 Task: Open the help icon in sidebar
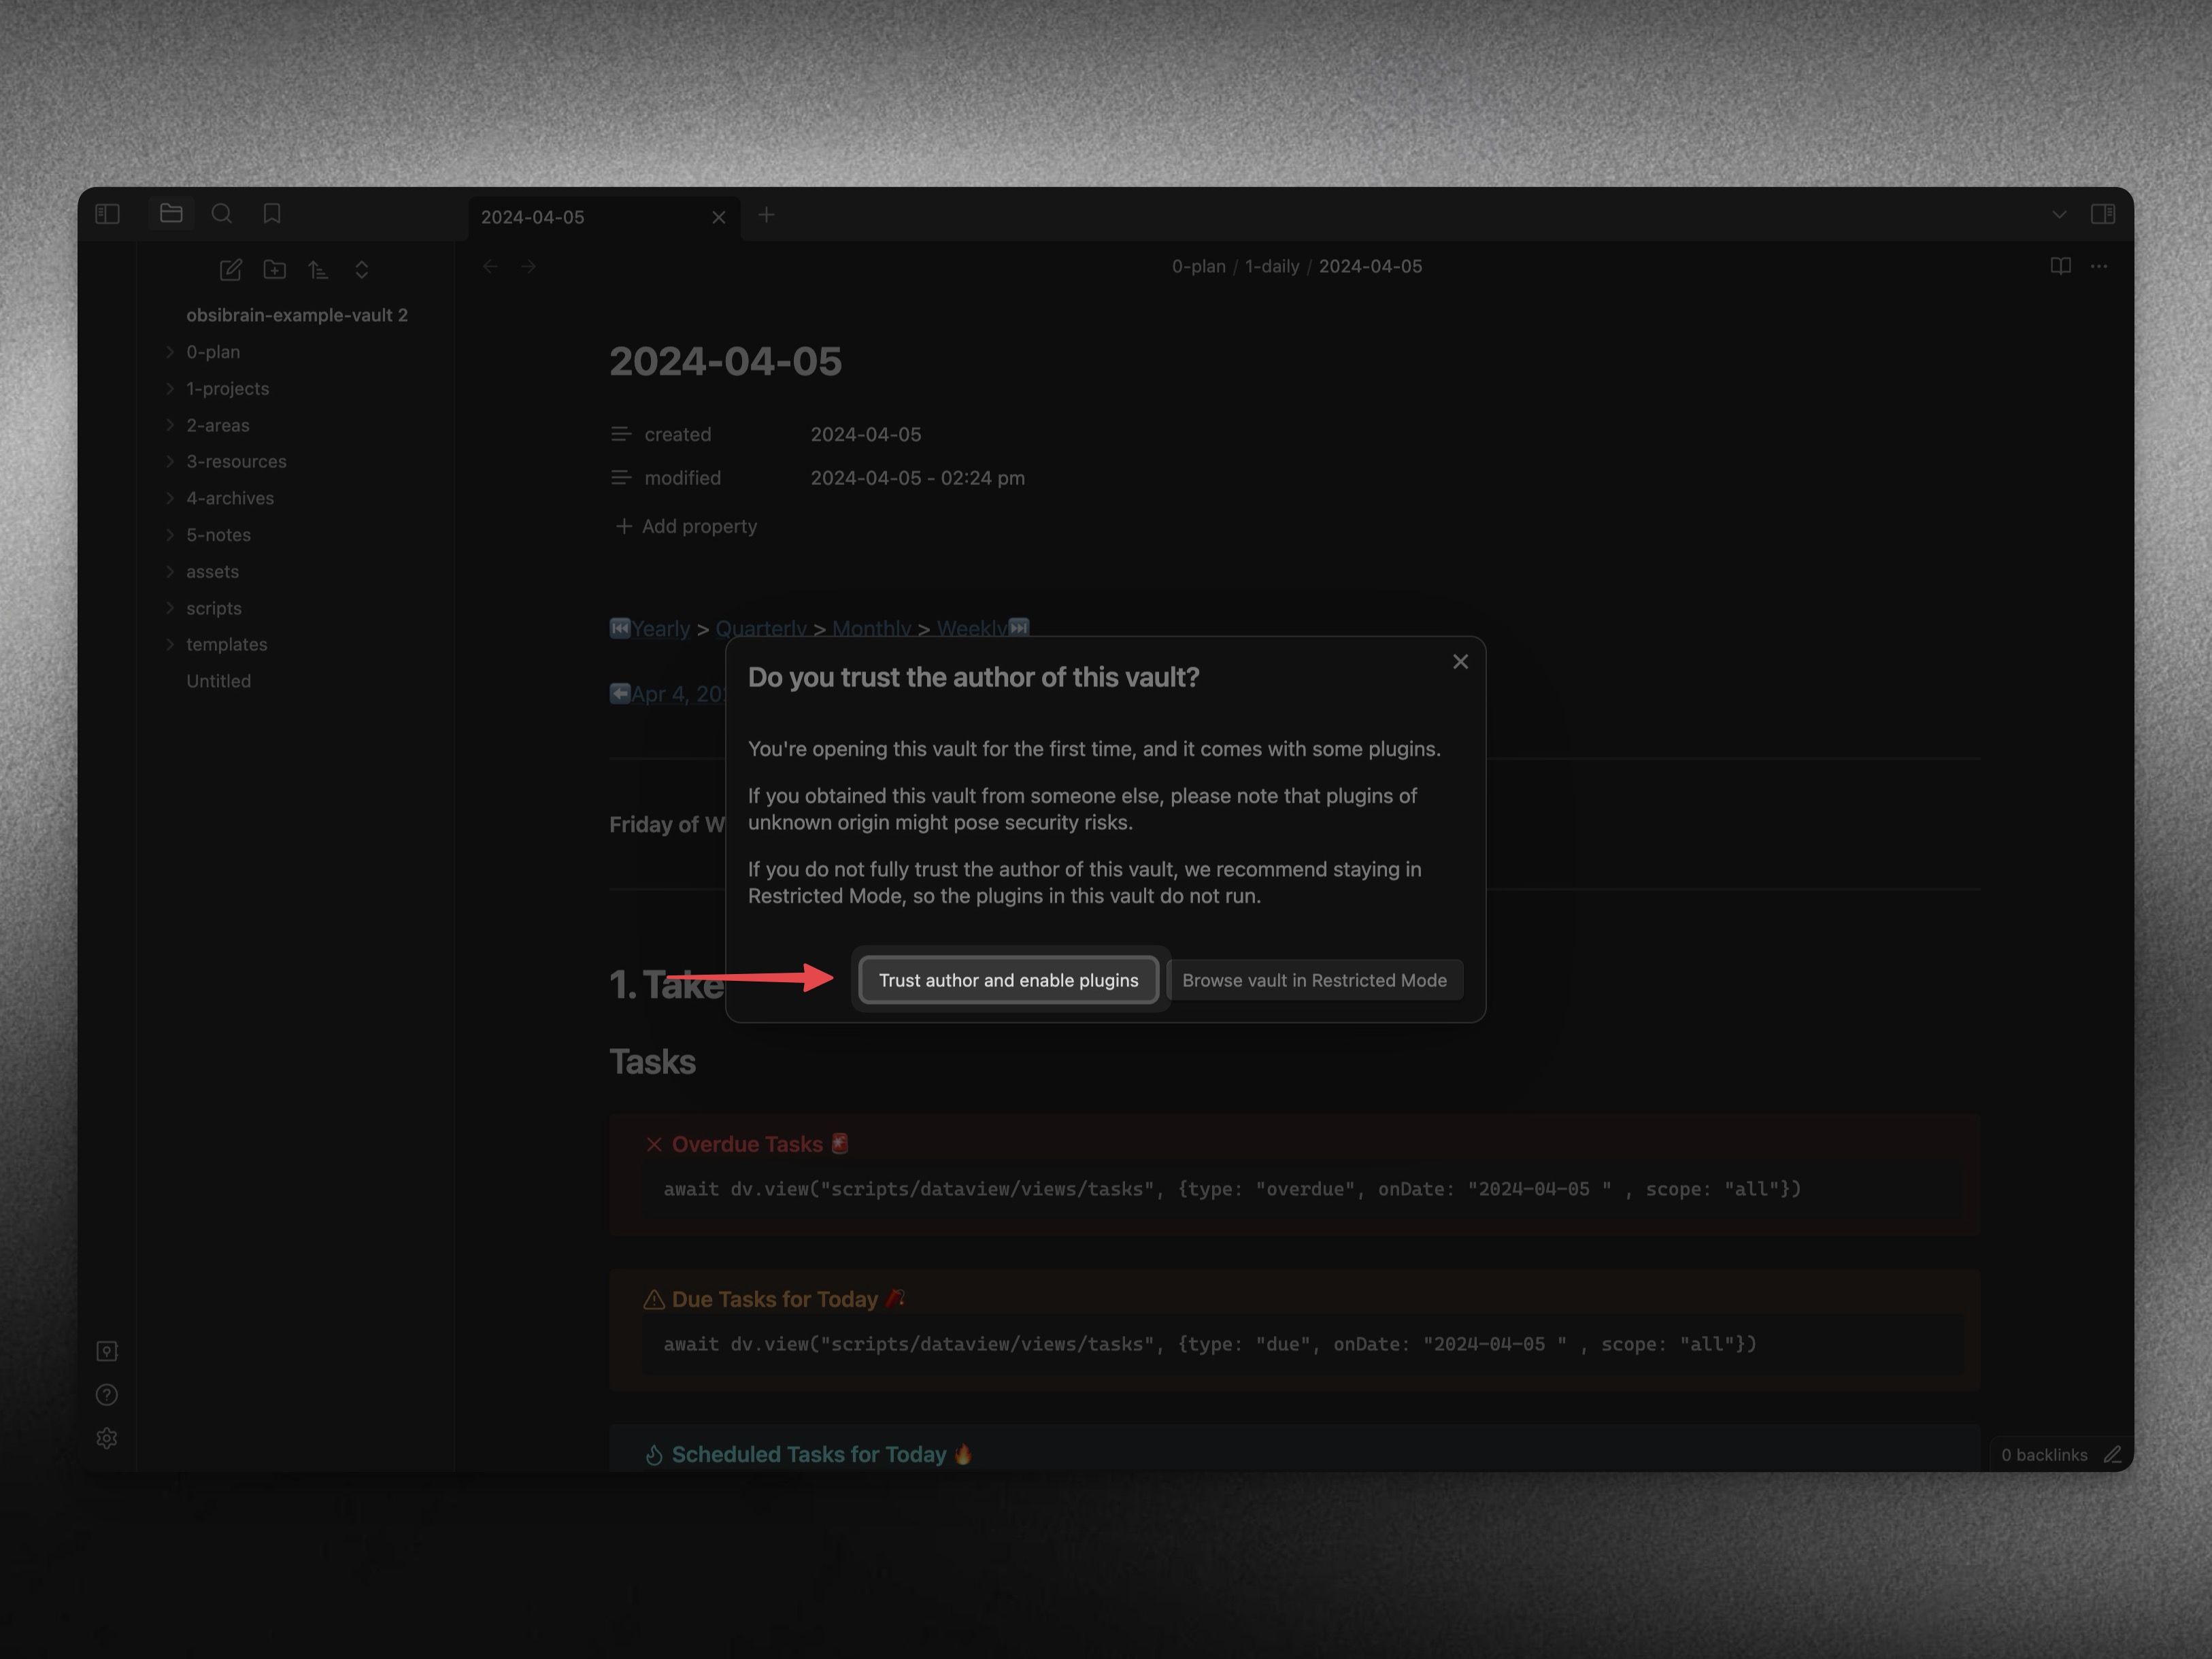coord(107,1394)
